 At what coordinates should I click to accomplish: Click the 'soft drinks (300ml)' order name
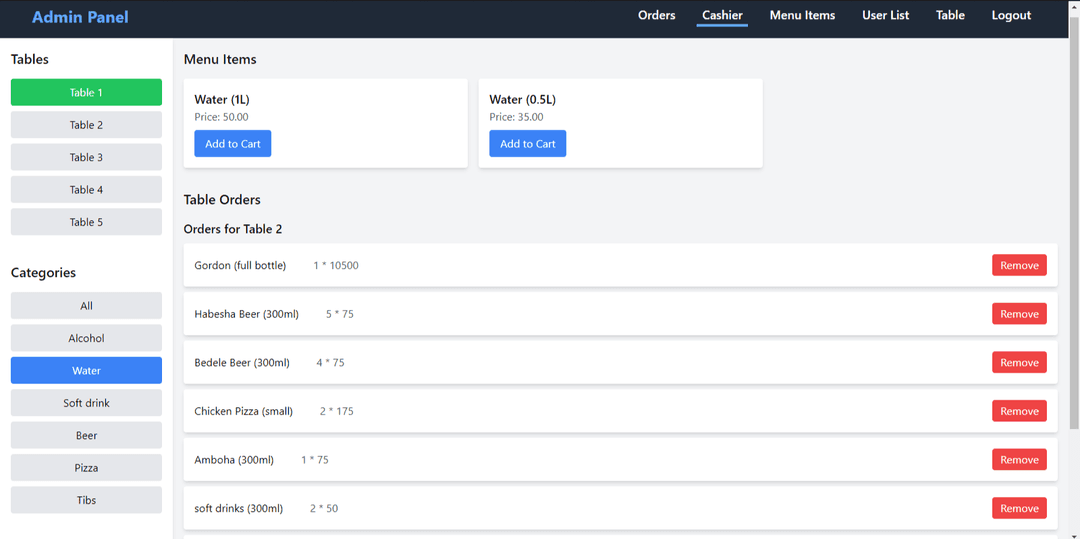click(x=238, y=508)
